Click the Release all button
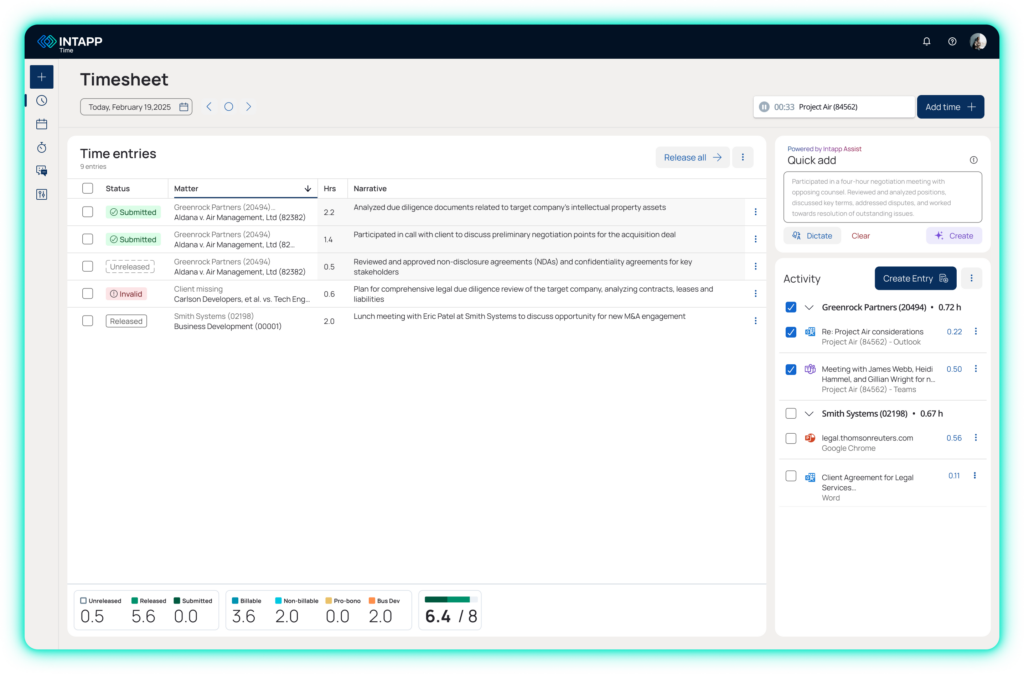Screen dimensions: 1024x674 [692, 157]
